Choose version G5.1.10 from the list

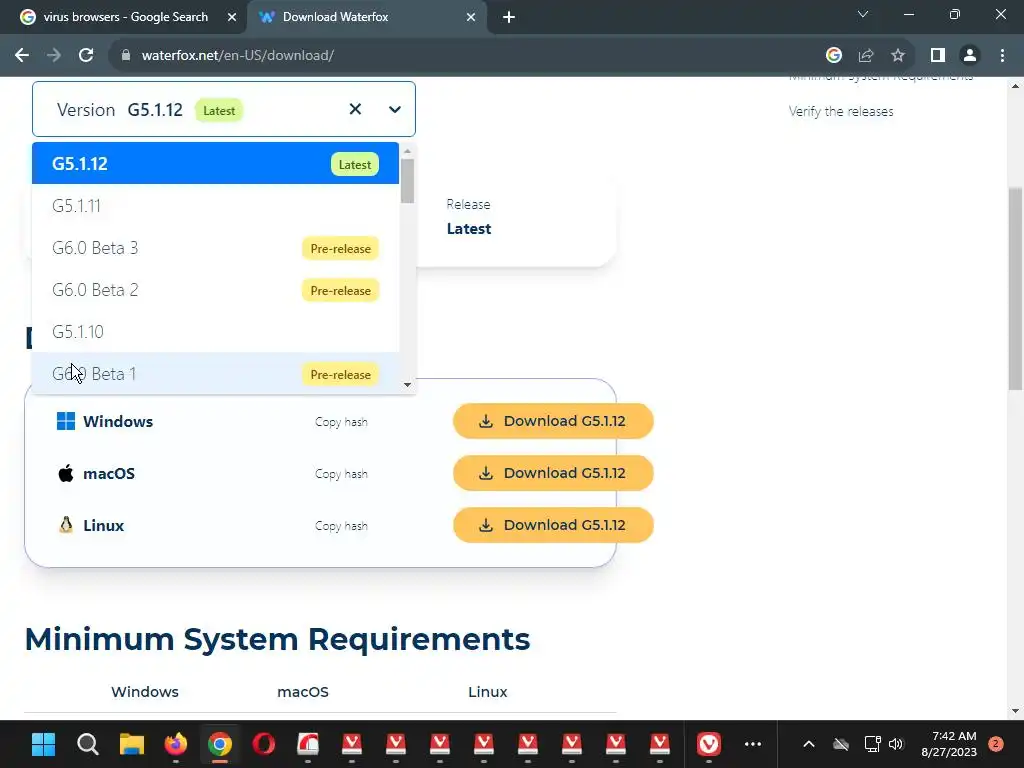tap(216, 332)
